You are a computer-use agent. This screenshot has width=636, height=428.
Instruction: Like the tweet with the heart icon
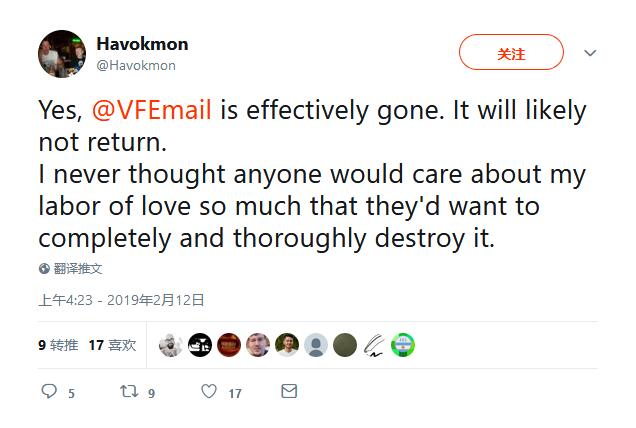pyautogui.click(x=209, y=392)
